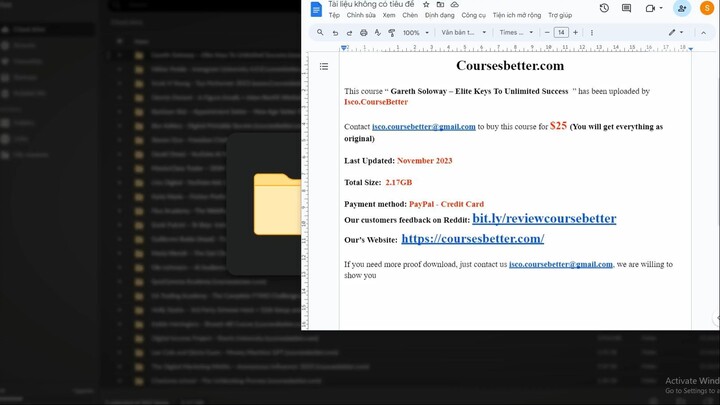The height and width of the screenshot is (405, 720).
Task: Click the font size field showing 14
Action: 561,33
